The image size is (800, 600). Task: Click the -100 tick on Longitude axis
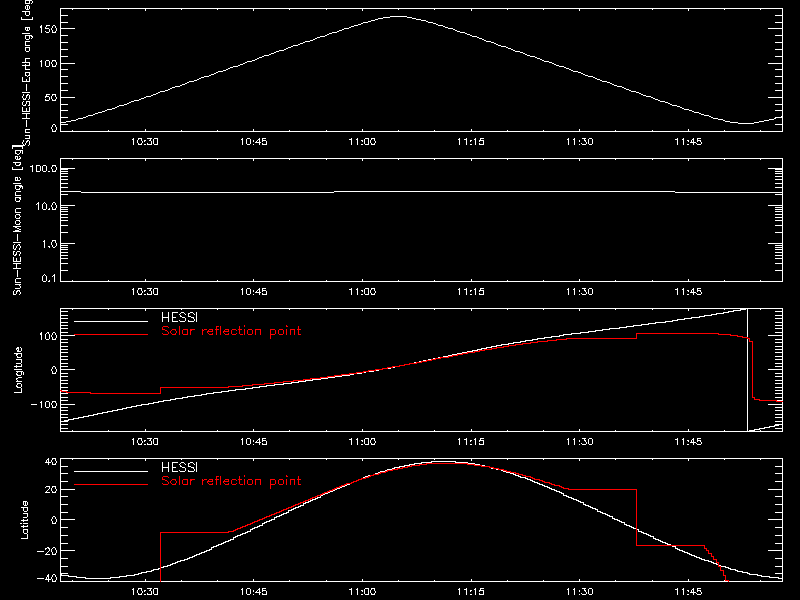(x=43, y=404)
